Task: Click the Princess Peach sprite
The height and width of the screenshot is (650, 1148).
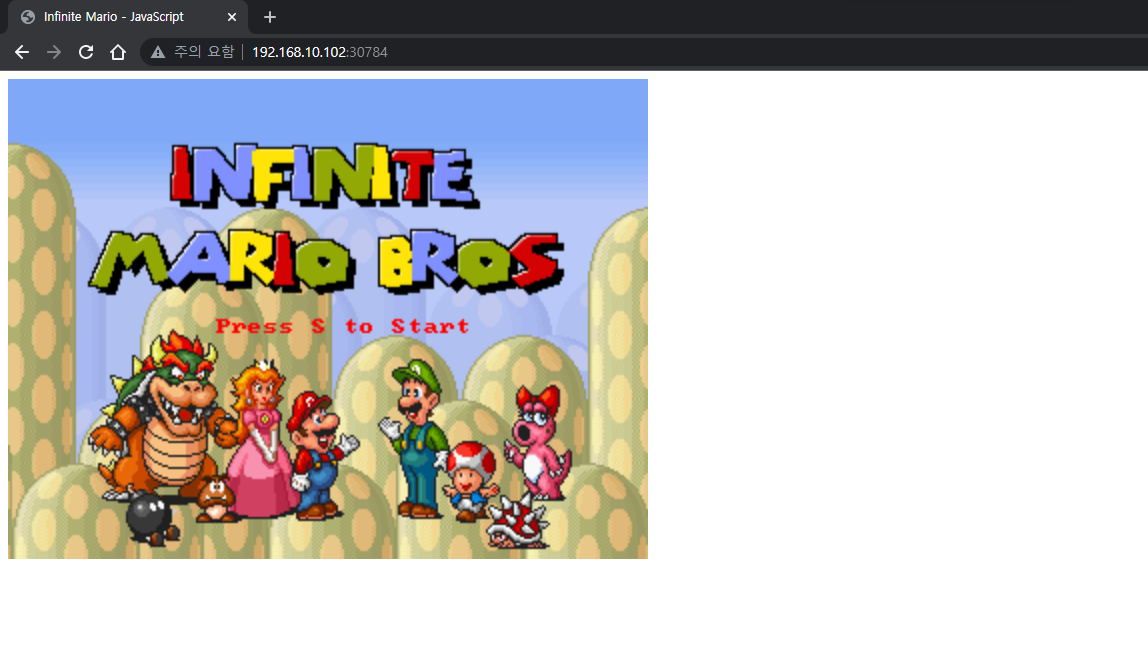Action: [x=262, y=439]
